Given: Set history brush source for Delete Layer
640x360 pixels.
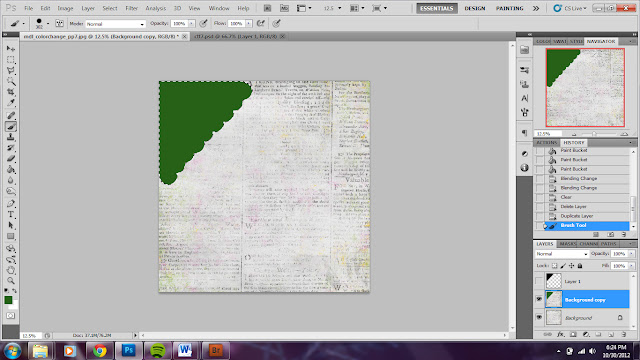Looking at the screenshot, I should pos(540,207).
